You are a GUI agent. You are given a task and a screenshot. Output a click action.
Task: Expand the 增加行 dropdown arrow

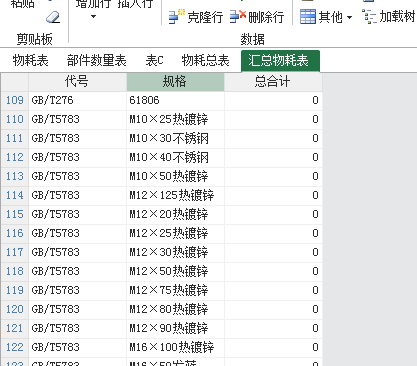pyautogui.click(x=93, y=16)
